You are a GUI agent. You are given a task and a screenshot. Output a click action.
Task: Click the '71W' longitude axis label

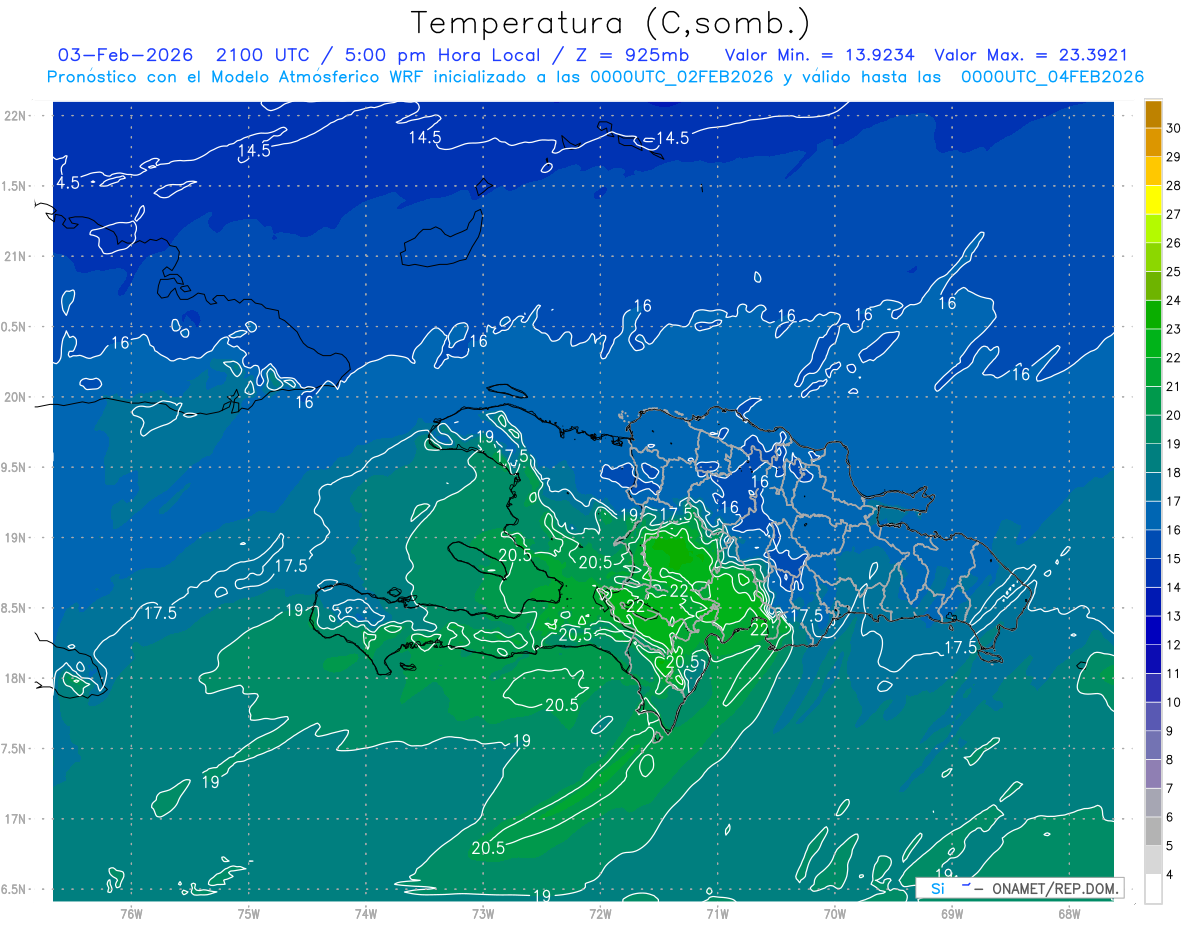tap(717, 914)
